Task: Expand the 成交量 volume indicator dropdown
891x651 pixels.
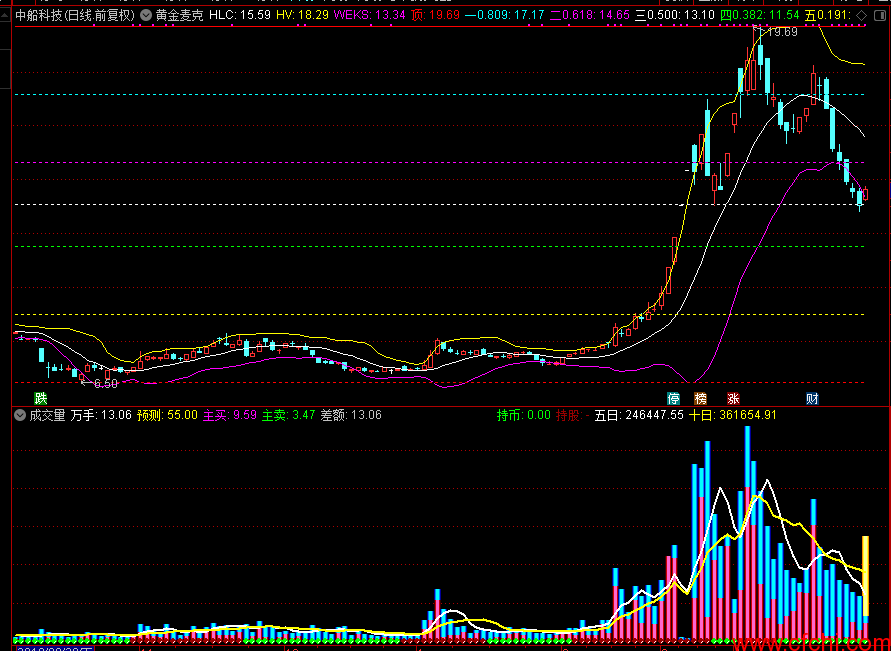Action: pyautogui.click(x=20, y=415)
